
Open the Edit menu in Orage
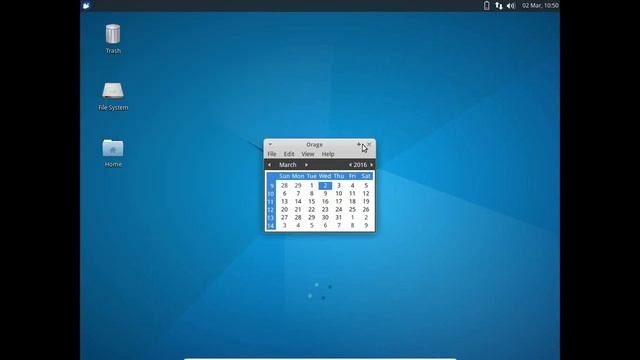289,154
